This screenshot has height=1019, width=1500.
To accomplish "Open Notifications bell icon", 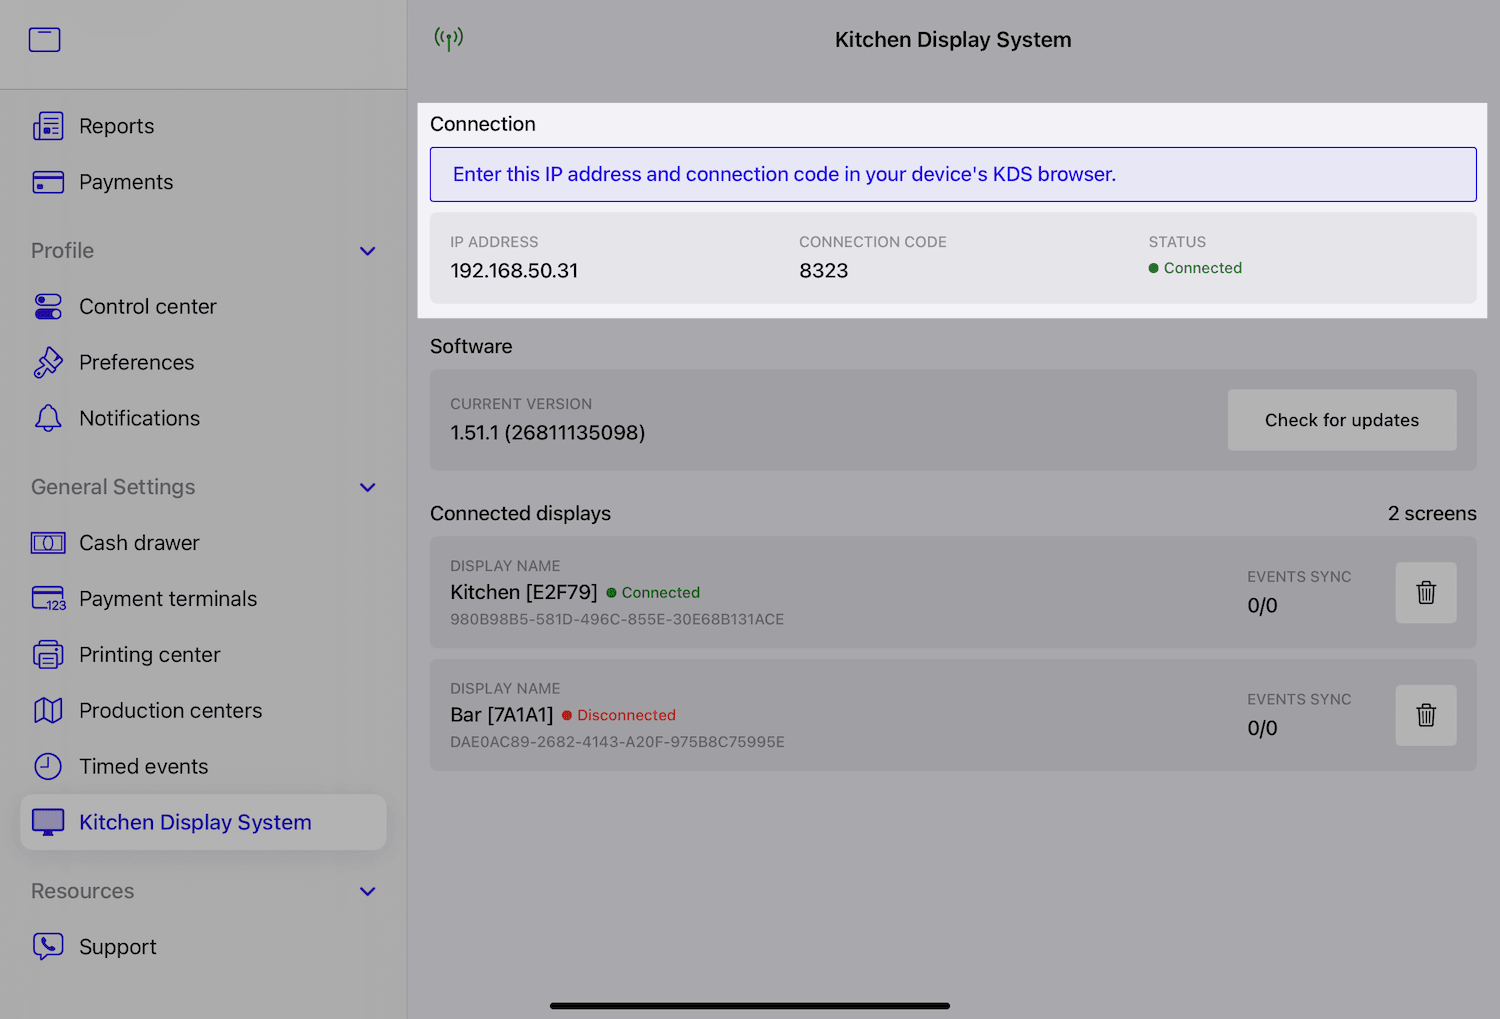I will click(48, 418).
